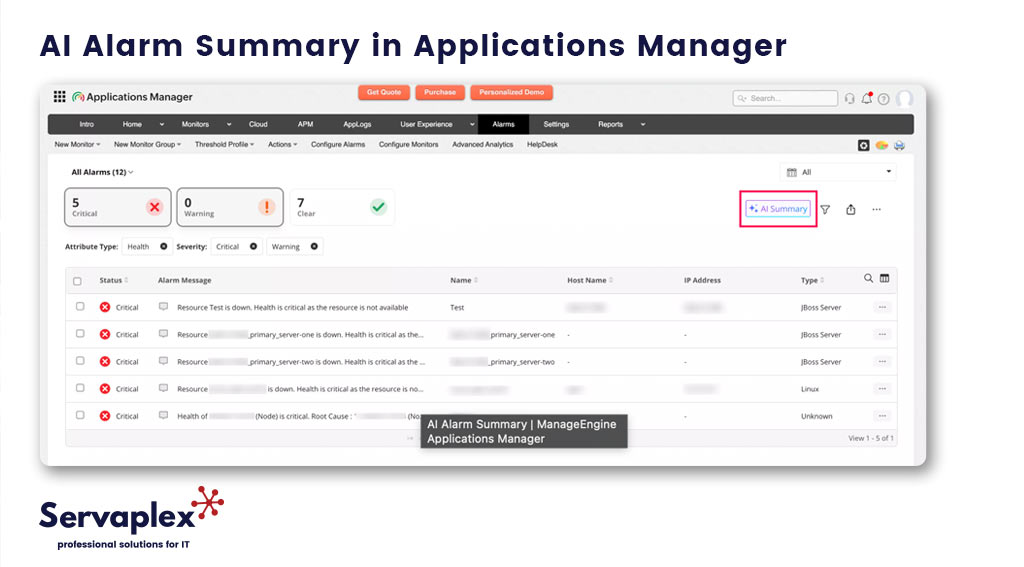The width and height of the screenshot is (1024, 567).
Task: Check the Linux alarm row checkbox
Action: point(80,388)
